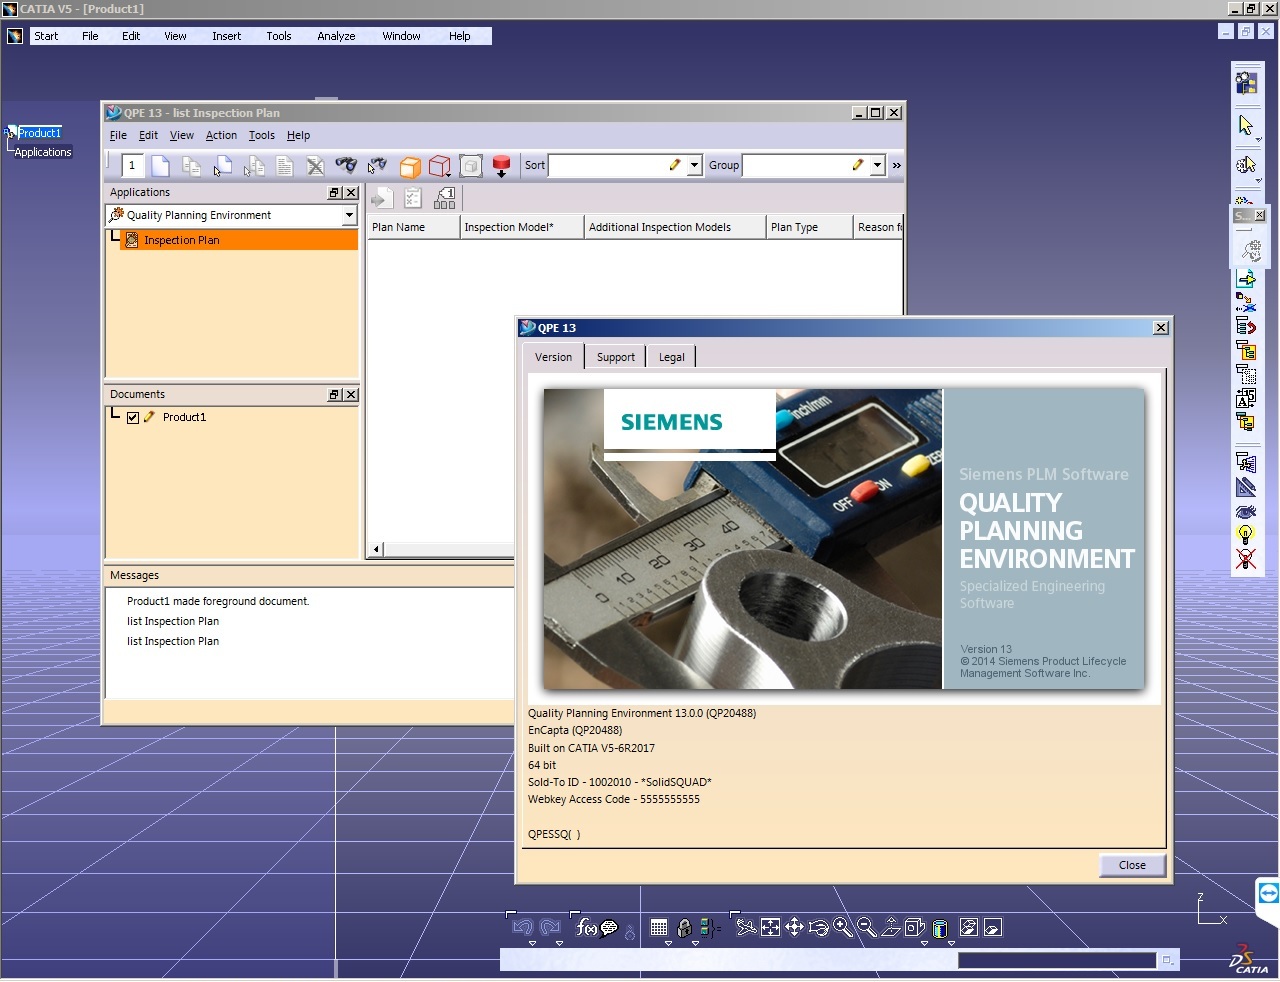Click the top workbench icon in right toolbar
The height and width of the screenshot is (982, 1280).
pos(1246,82)
